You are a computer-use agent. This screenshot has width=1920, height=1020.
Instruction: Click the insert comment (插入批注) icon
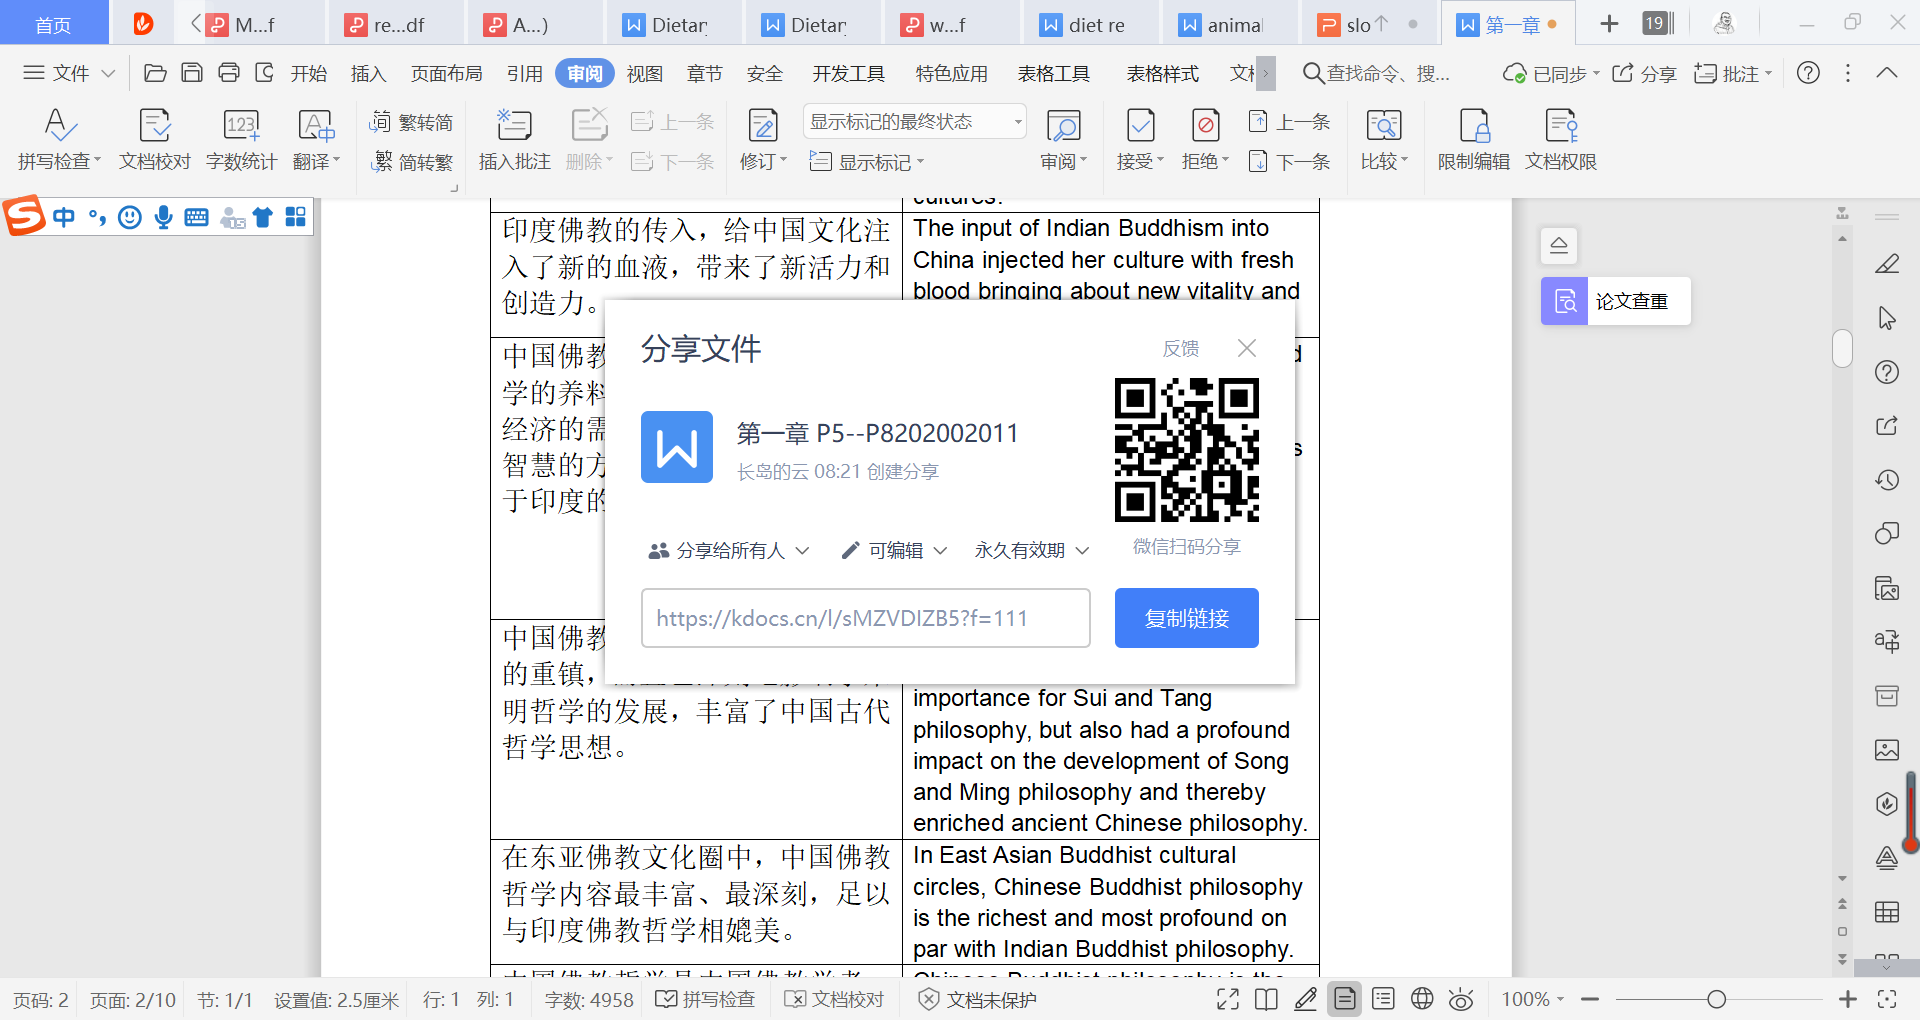514,127
